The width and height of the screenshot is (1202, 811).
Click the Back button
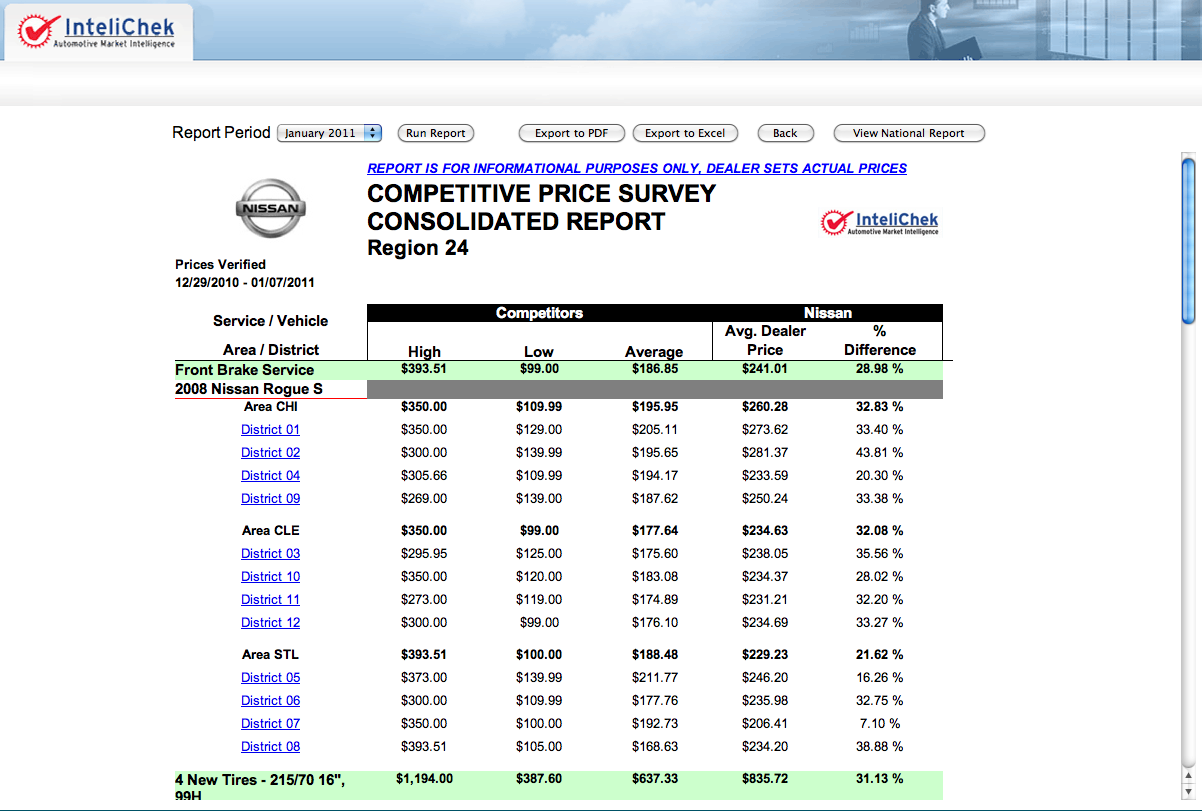pyautogui.click(x=785, y=133)
